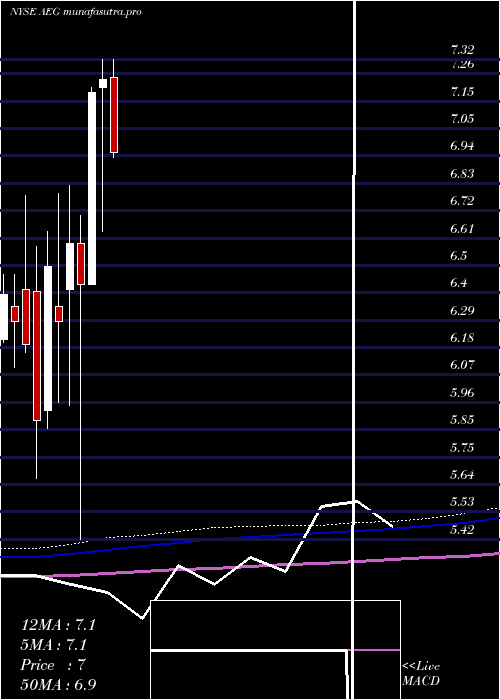The height and width of the screenshot is (700, 500).
Task: Click the 50MA : 6.9 readout
Action: click(x=59, y=685)
